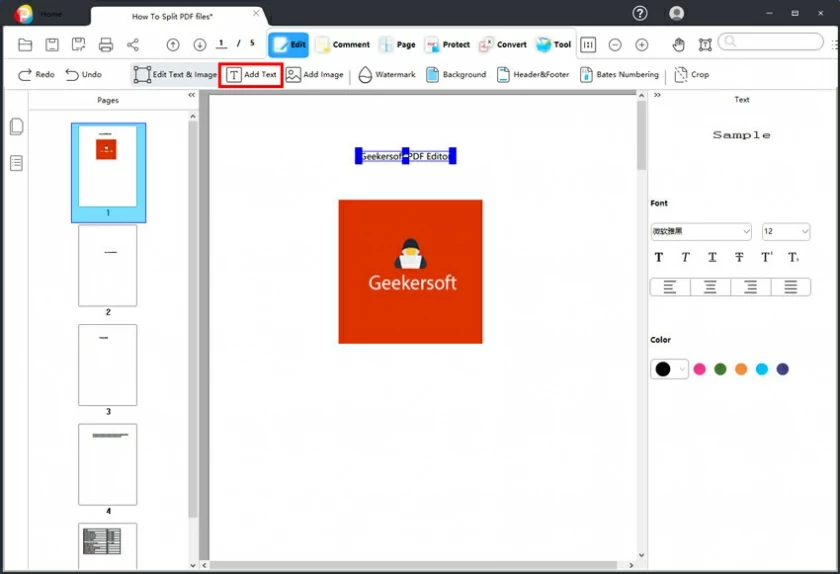Open the font family dropdown
Screen dimensions: 840x574
point(701,232)
